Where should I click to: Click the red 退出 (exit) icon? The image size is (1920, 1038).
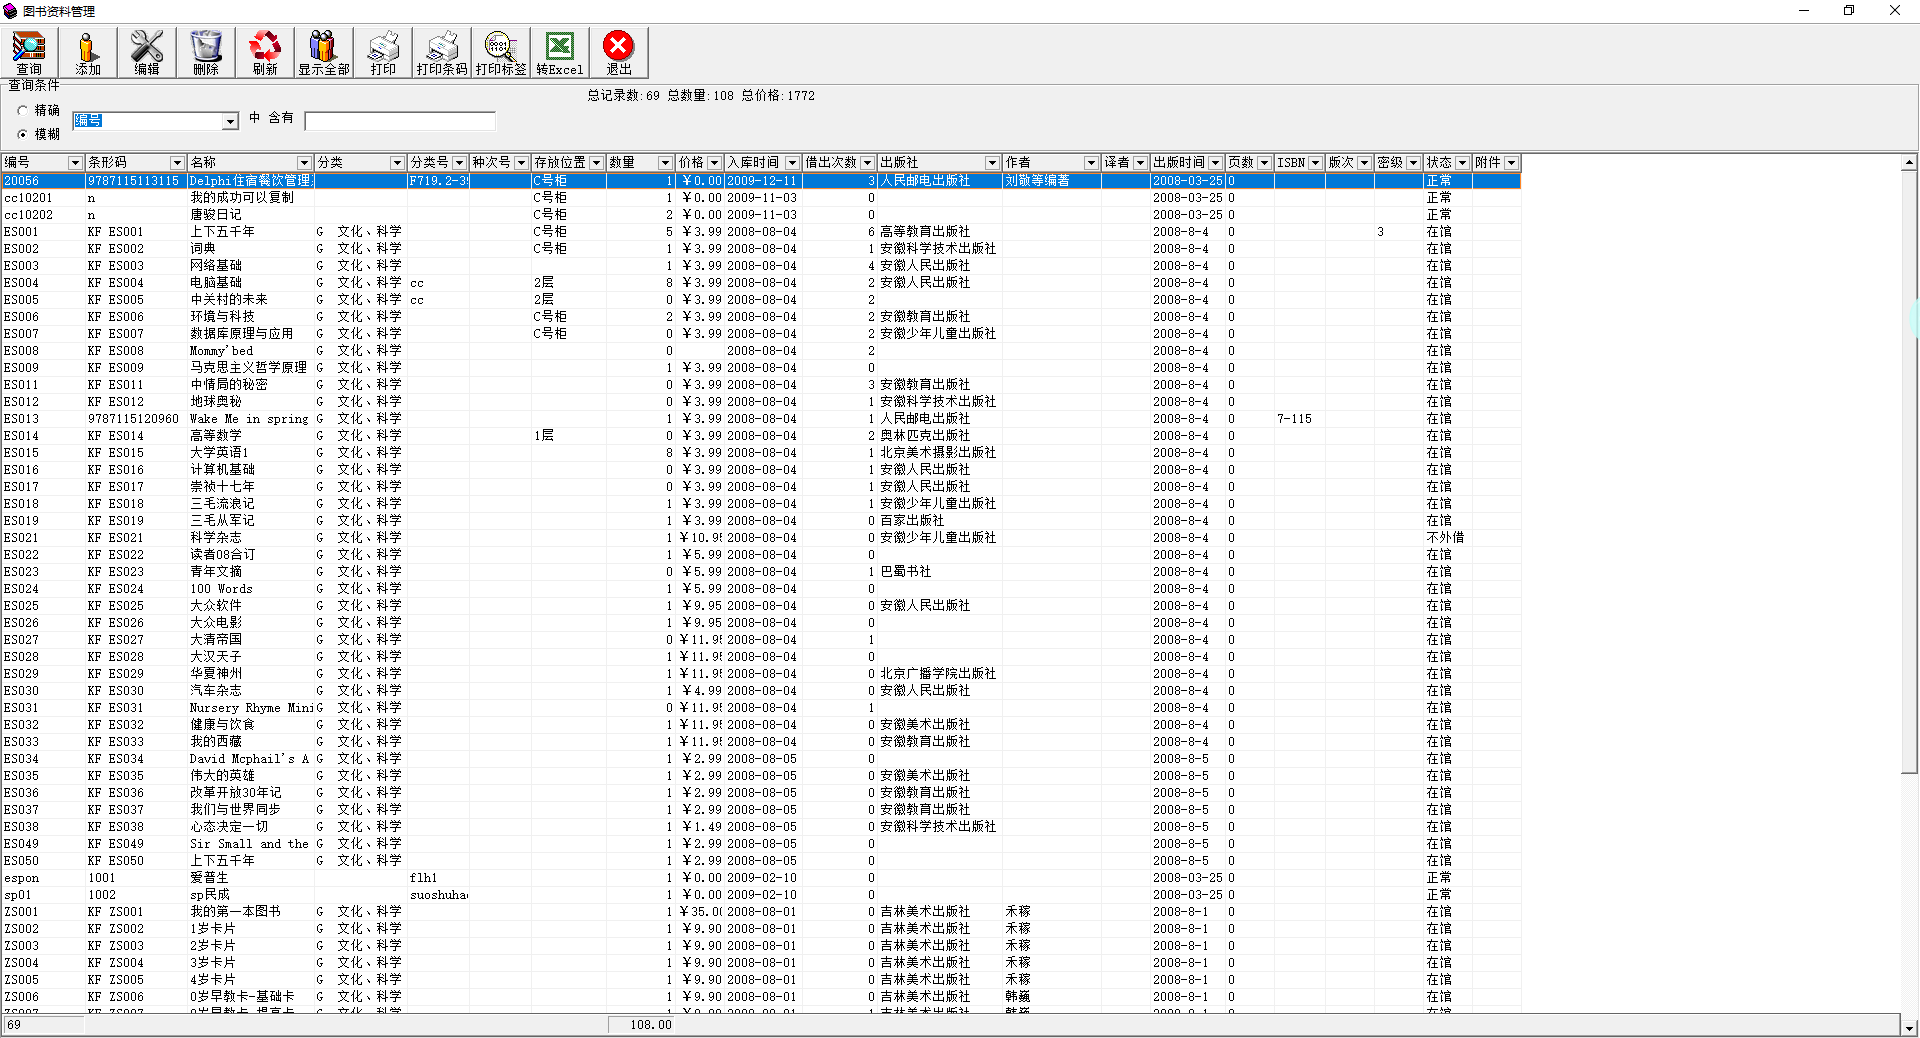click(x=619, y=53)
